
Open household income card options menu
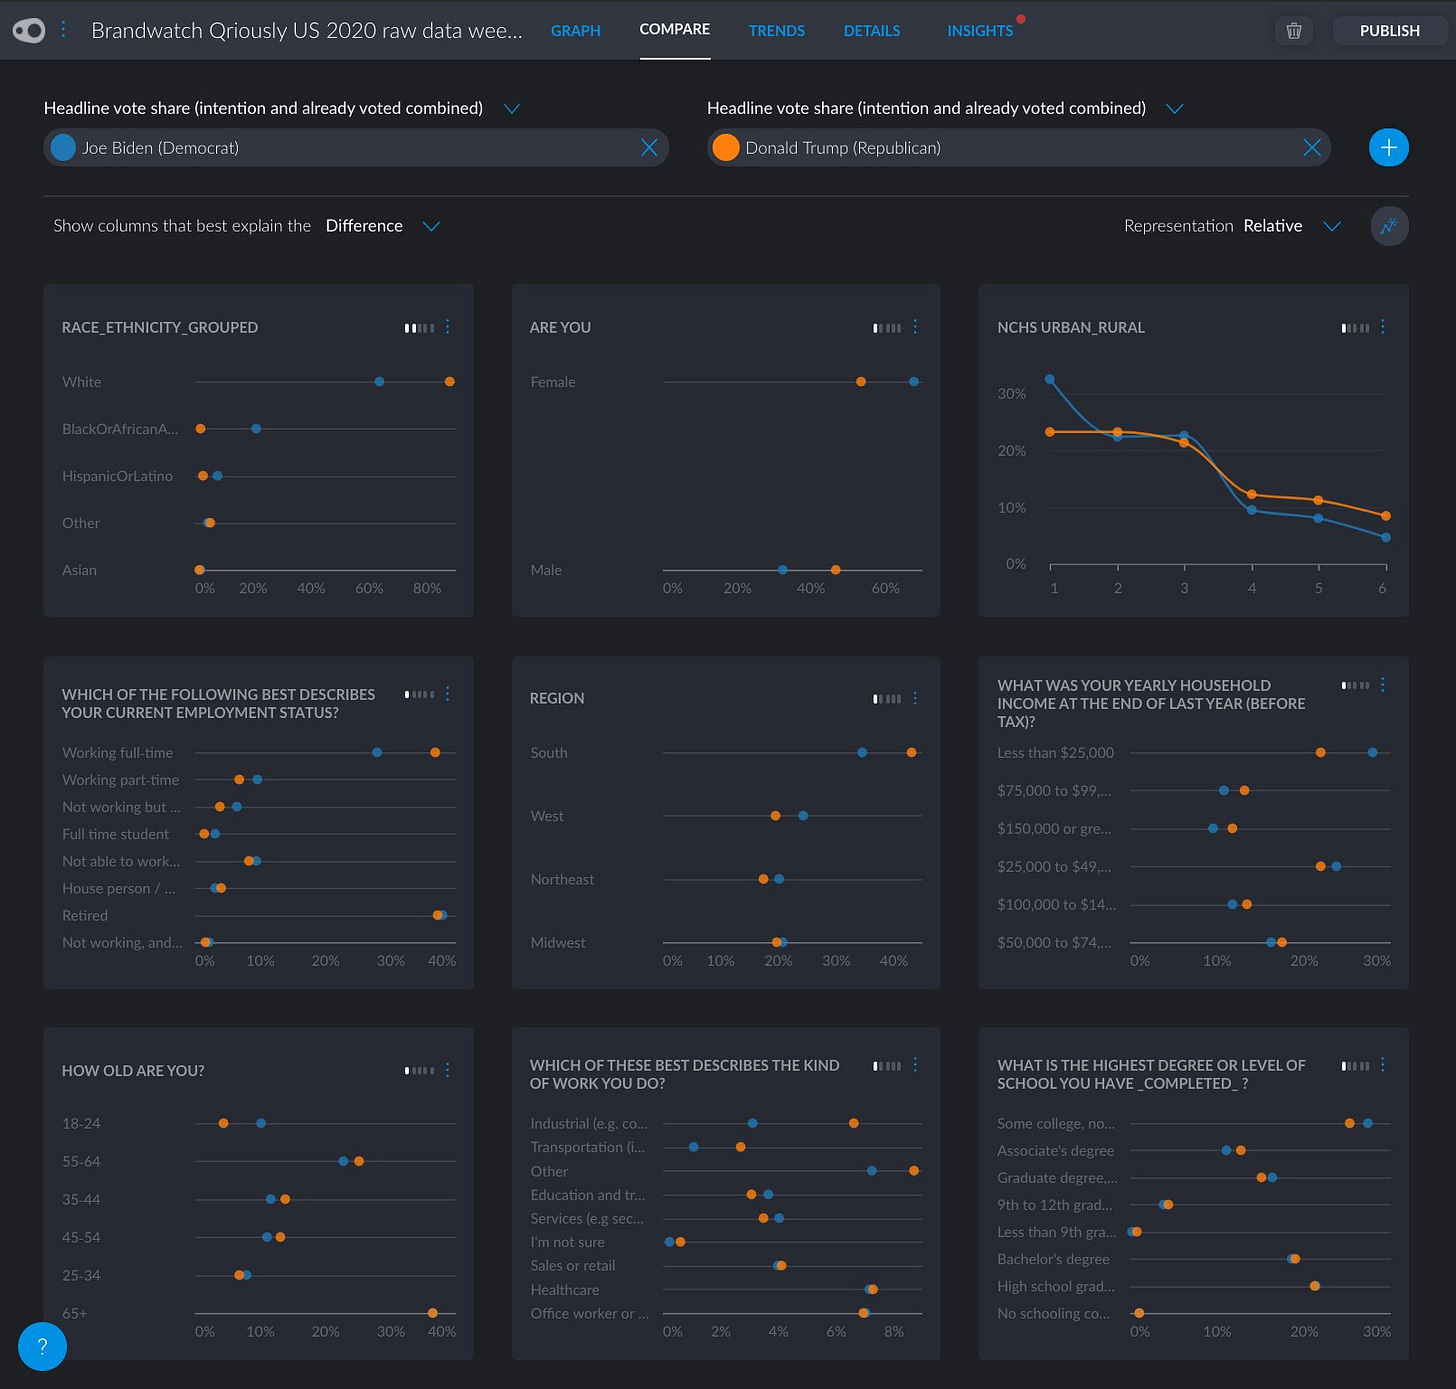click(x=1383, y=685)
